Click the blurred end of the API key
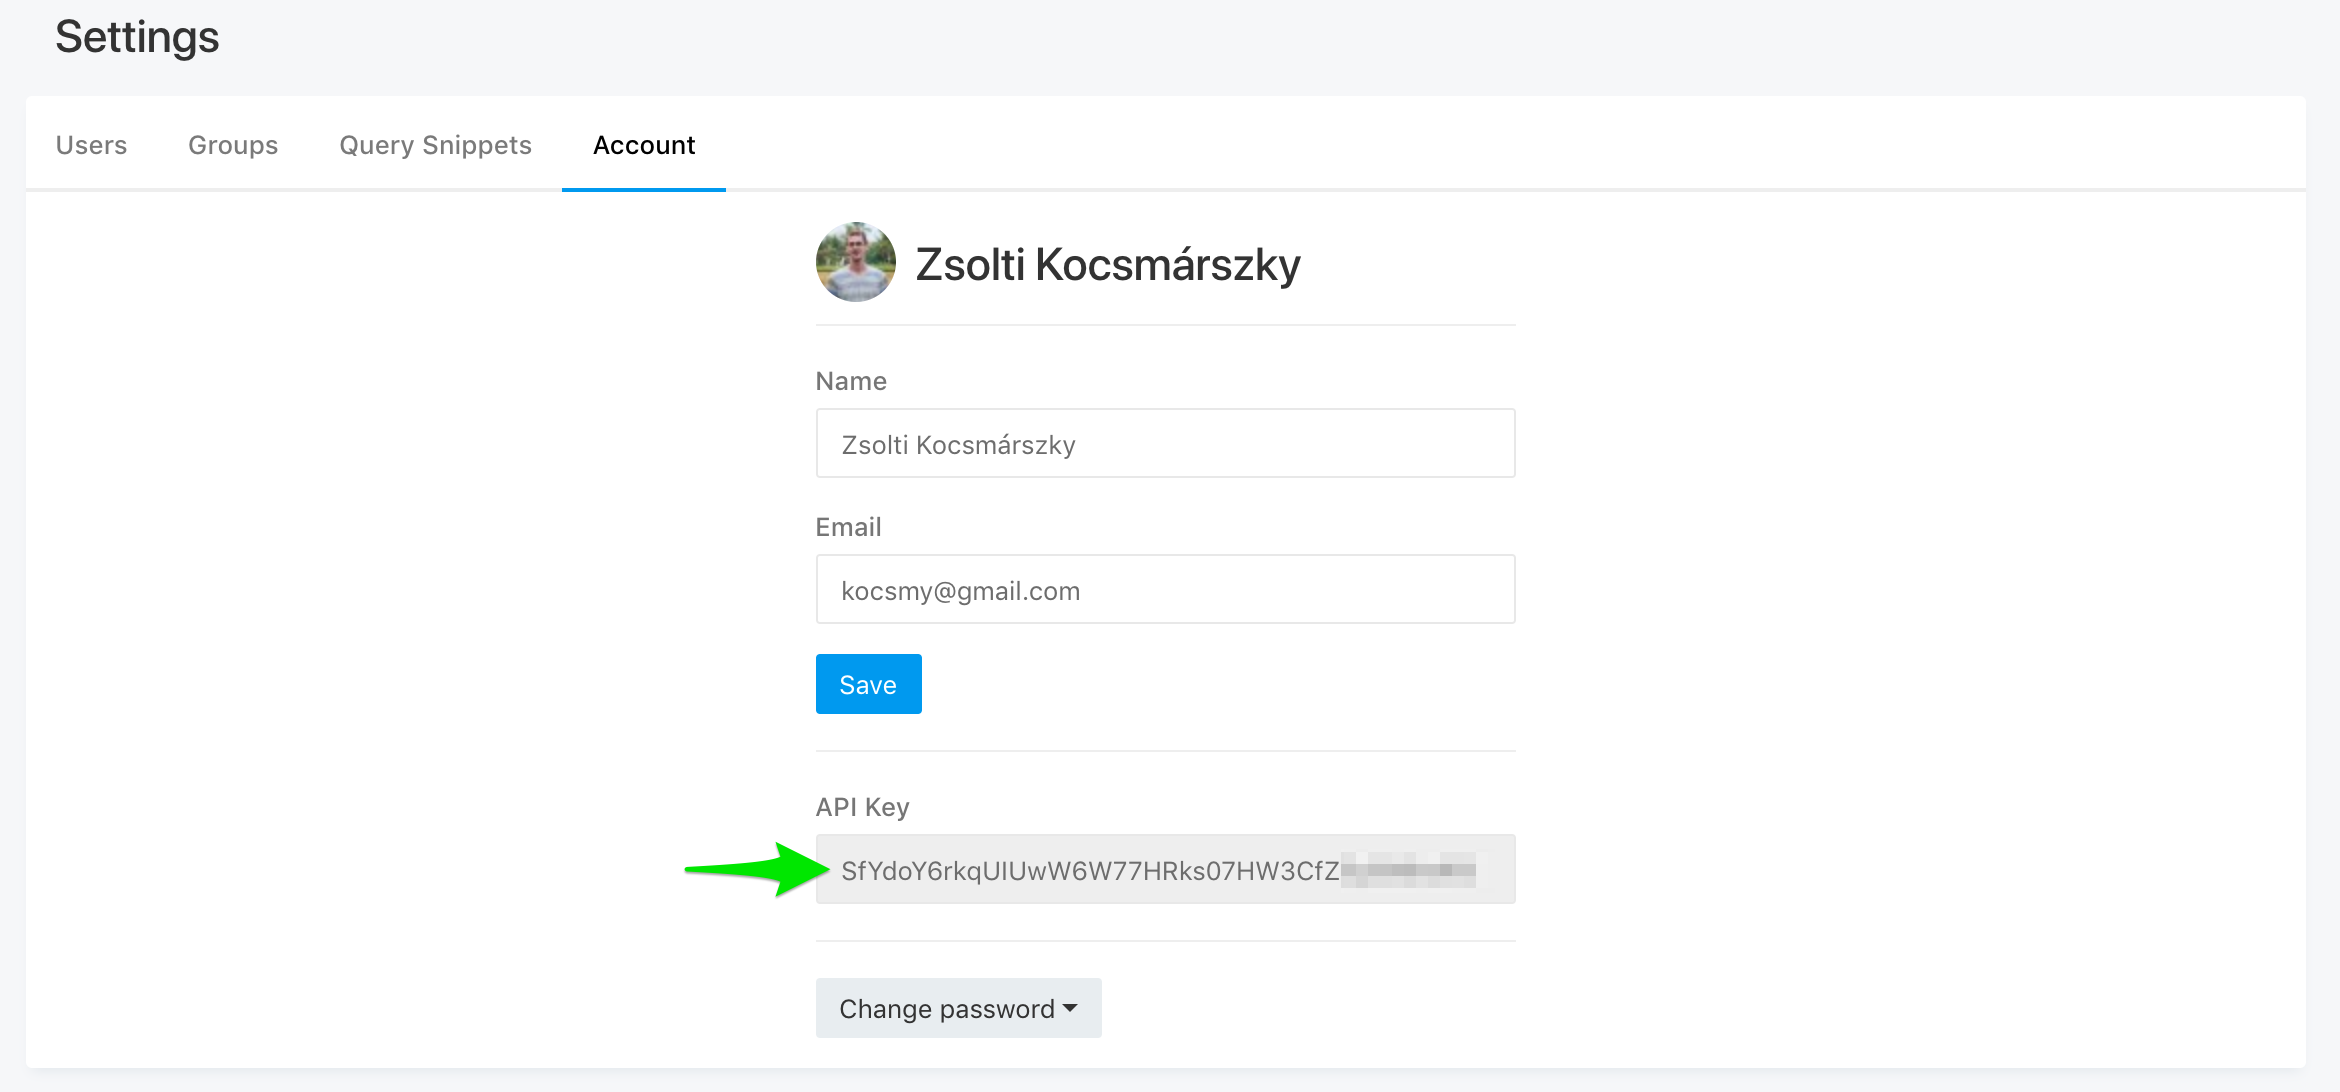The image size is (2340, 1092). click(x=1408, y=869)
